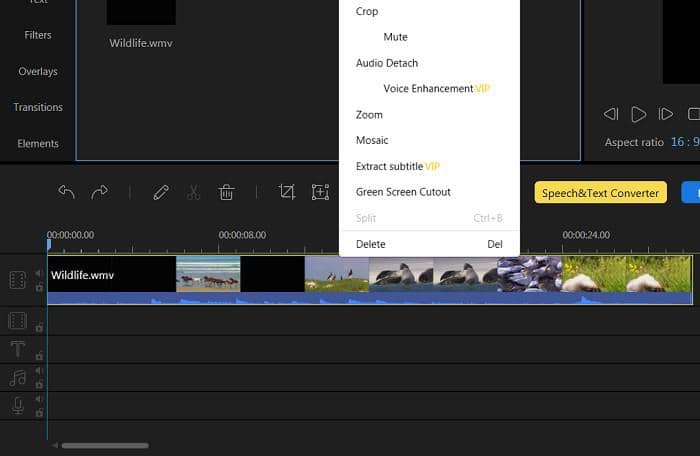Click the scrollbar left arrow

(x=54, y=445)
